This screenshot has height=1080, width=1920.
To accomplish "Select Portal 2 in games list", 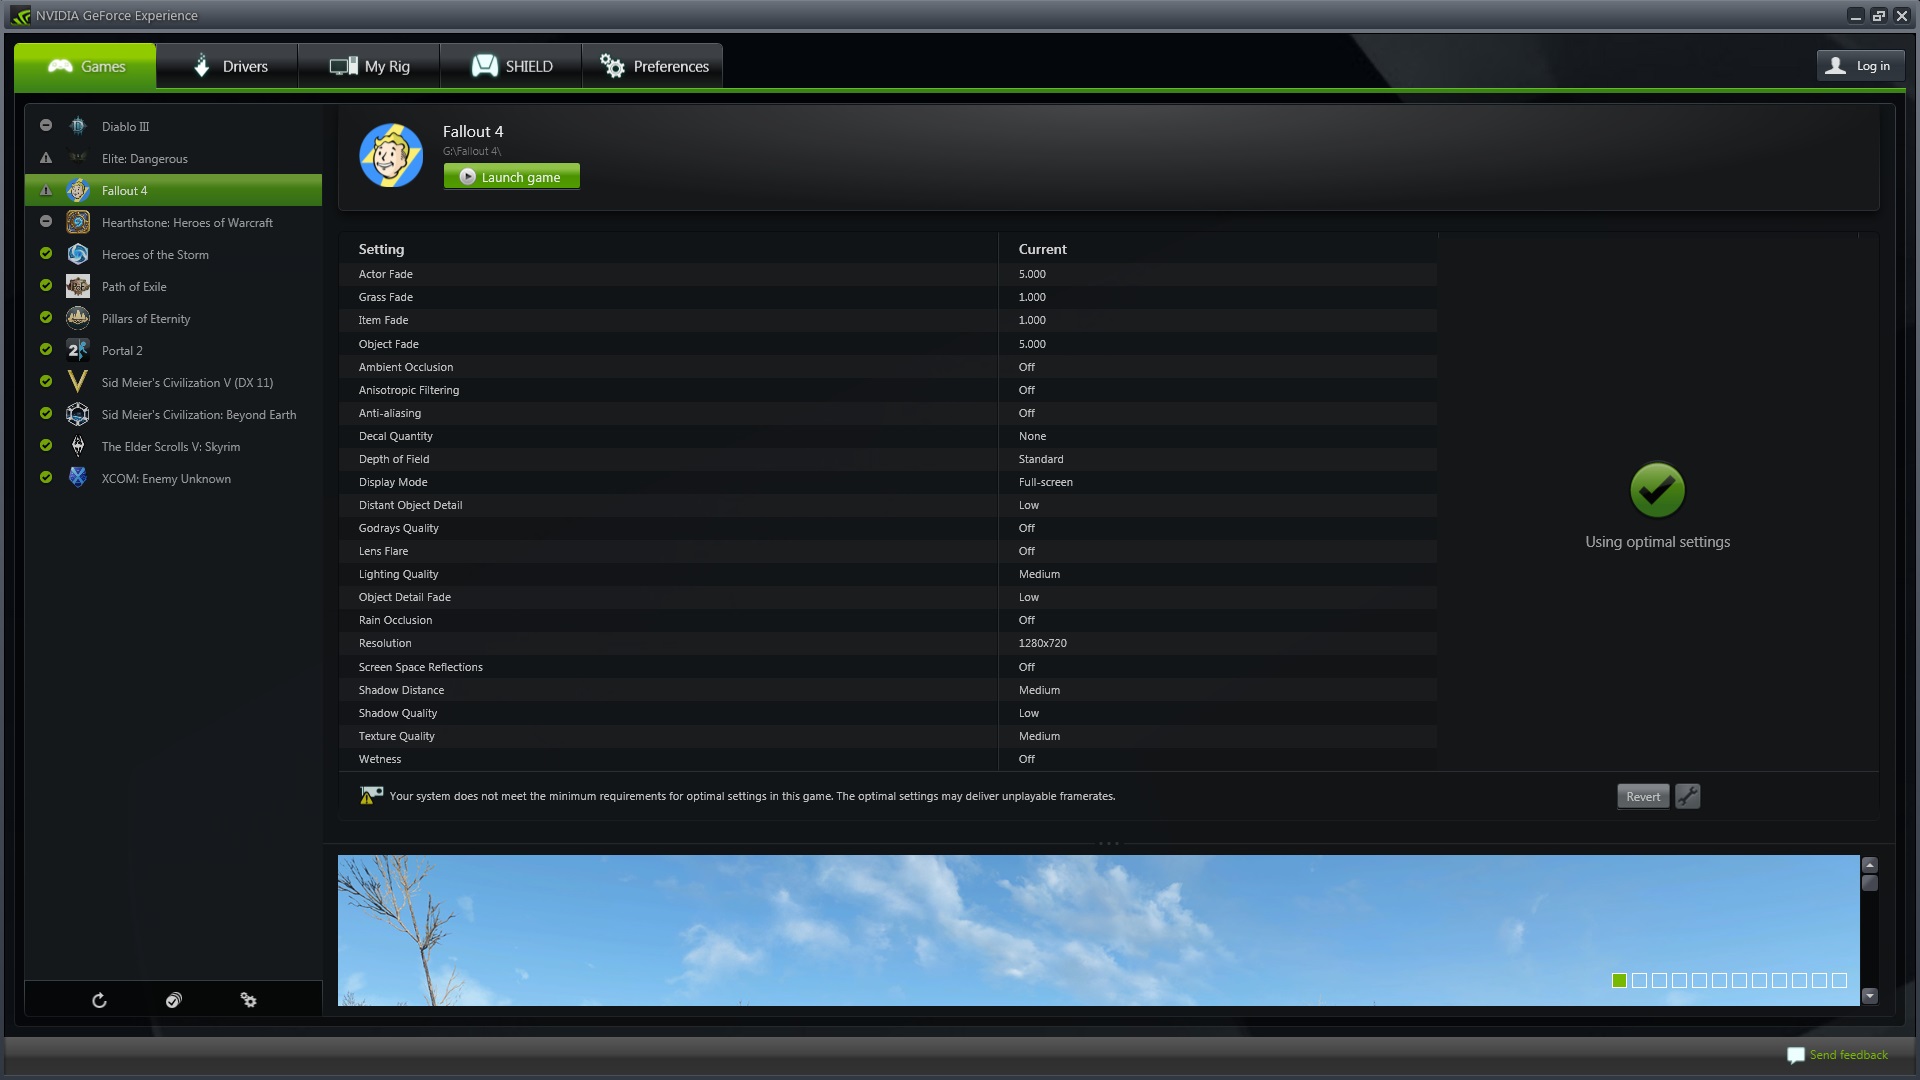I will [122, 351].
